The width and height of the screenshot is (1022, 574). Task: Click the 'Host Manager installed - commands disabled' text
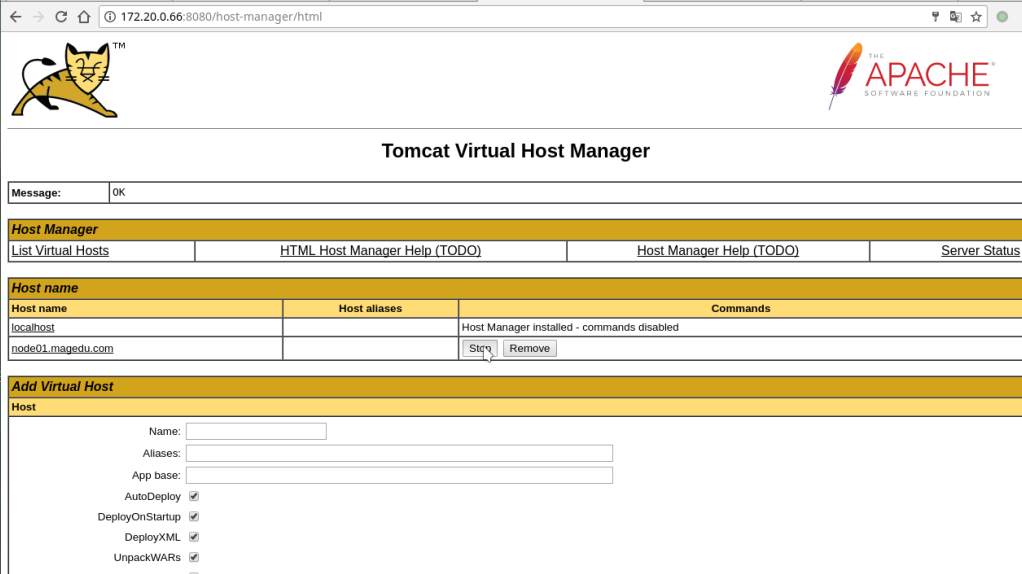tap(570, 327)
